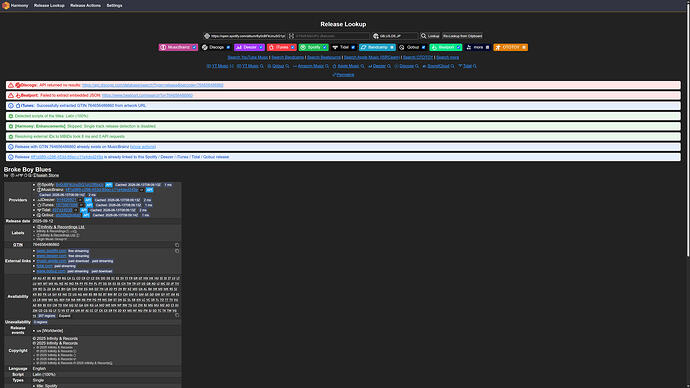The width and height of the screenshot is (690, 388).
Task: Open the Search mora link
Action: [448, 57]
